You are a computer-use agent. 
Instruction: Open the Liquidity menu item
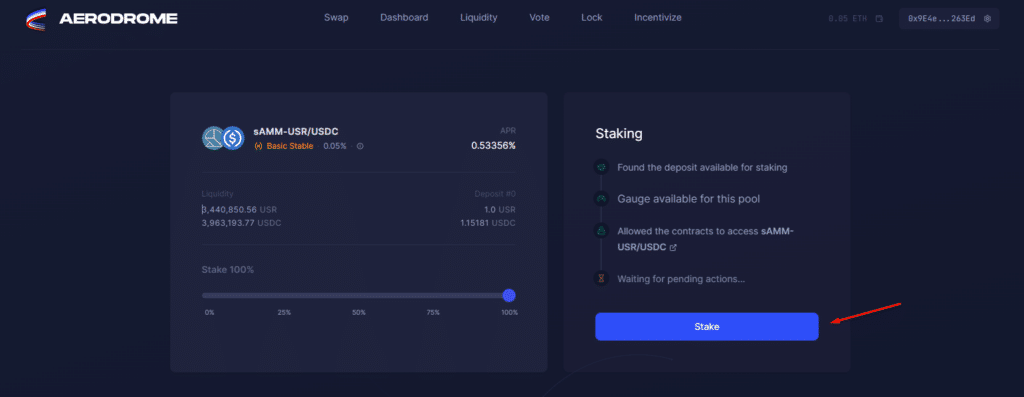(x=479, y=18)
